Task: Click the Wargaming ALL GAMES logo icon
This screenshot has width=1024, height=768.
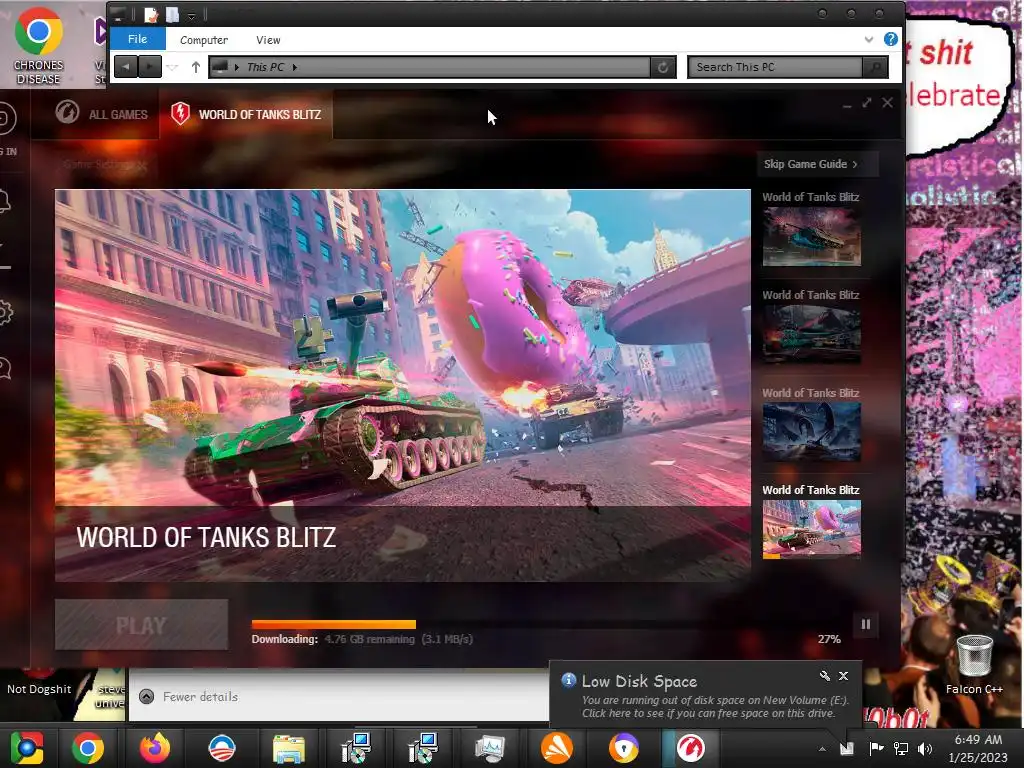Action: [67, 112]
